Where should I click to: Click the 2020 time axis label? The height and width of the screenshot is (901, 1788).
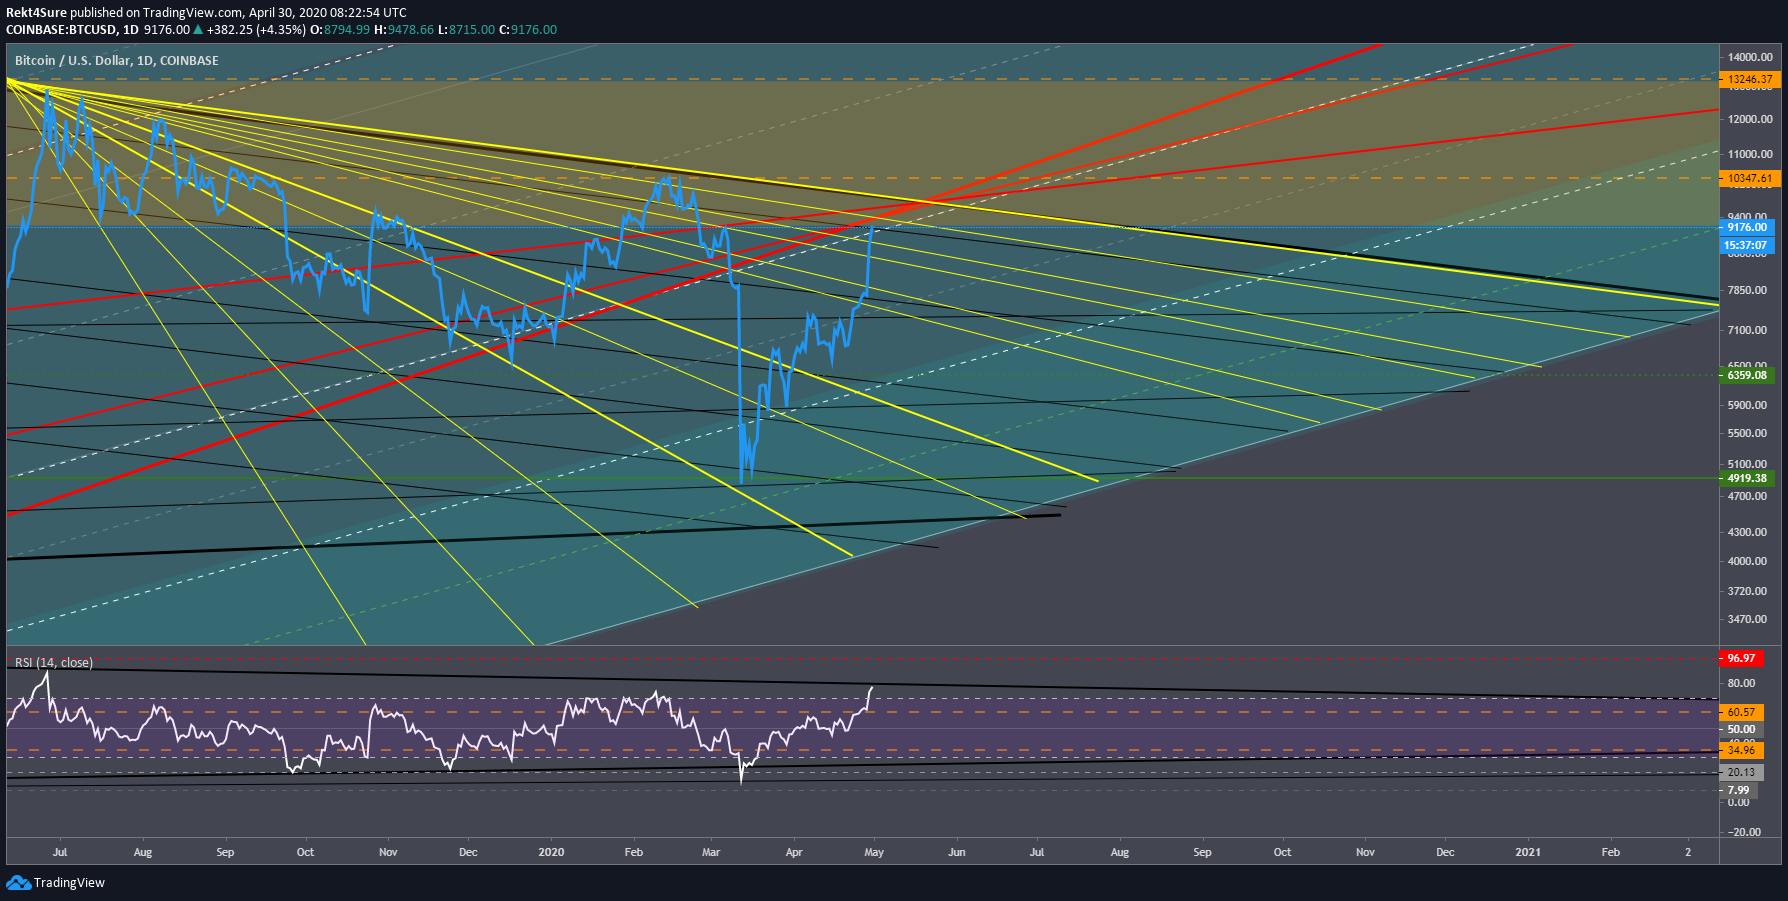pos(551,852)
